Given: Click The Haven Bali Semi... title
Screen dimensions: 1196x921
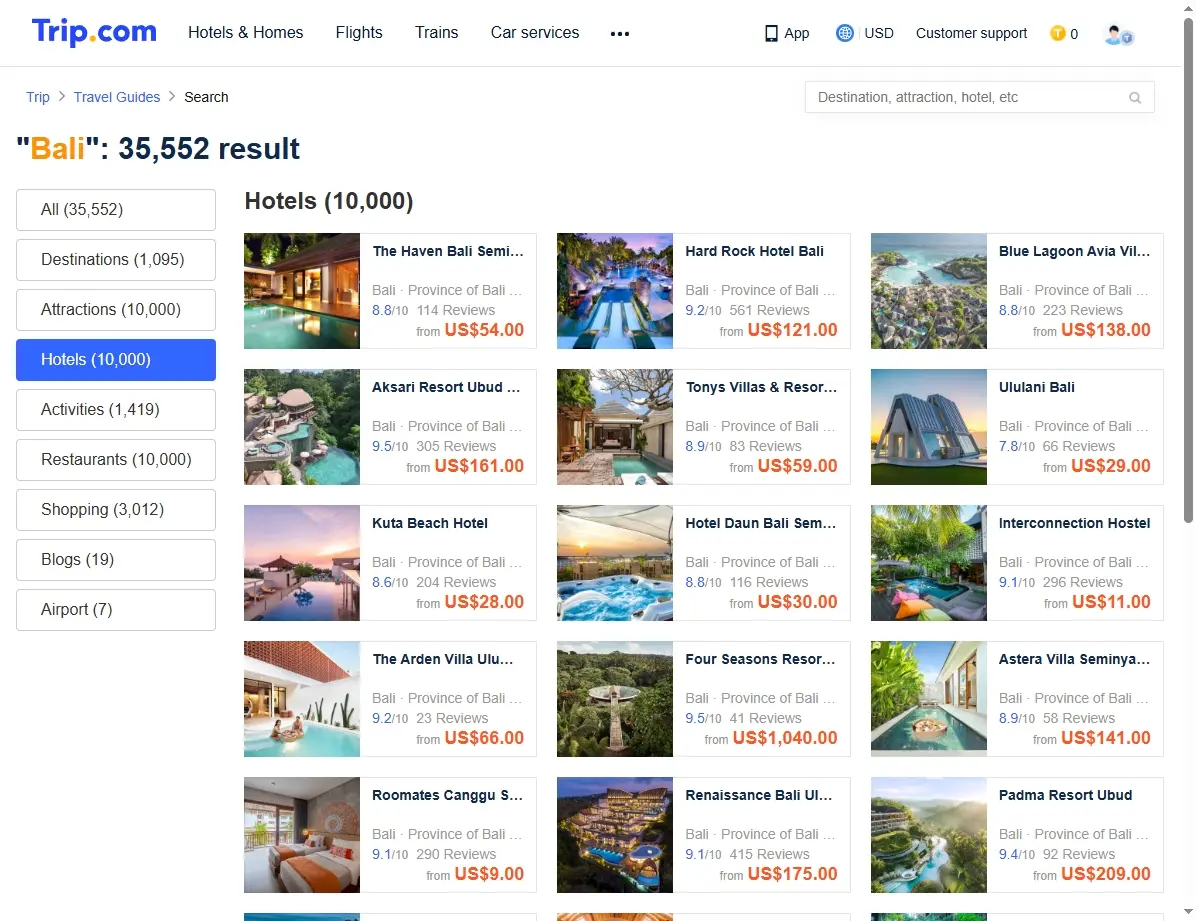Looking at the screenshot, I should click(x=448, y=251).
